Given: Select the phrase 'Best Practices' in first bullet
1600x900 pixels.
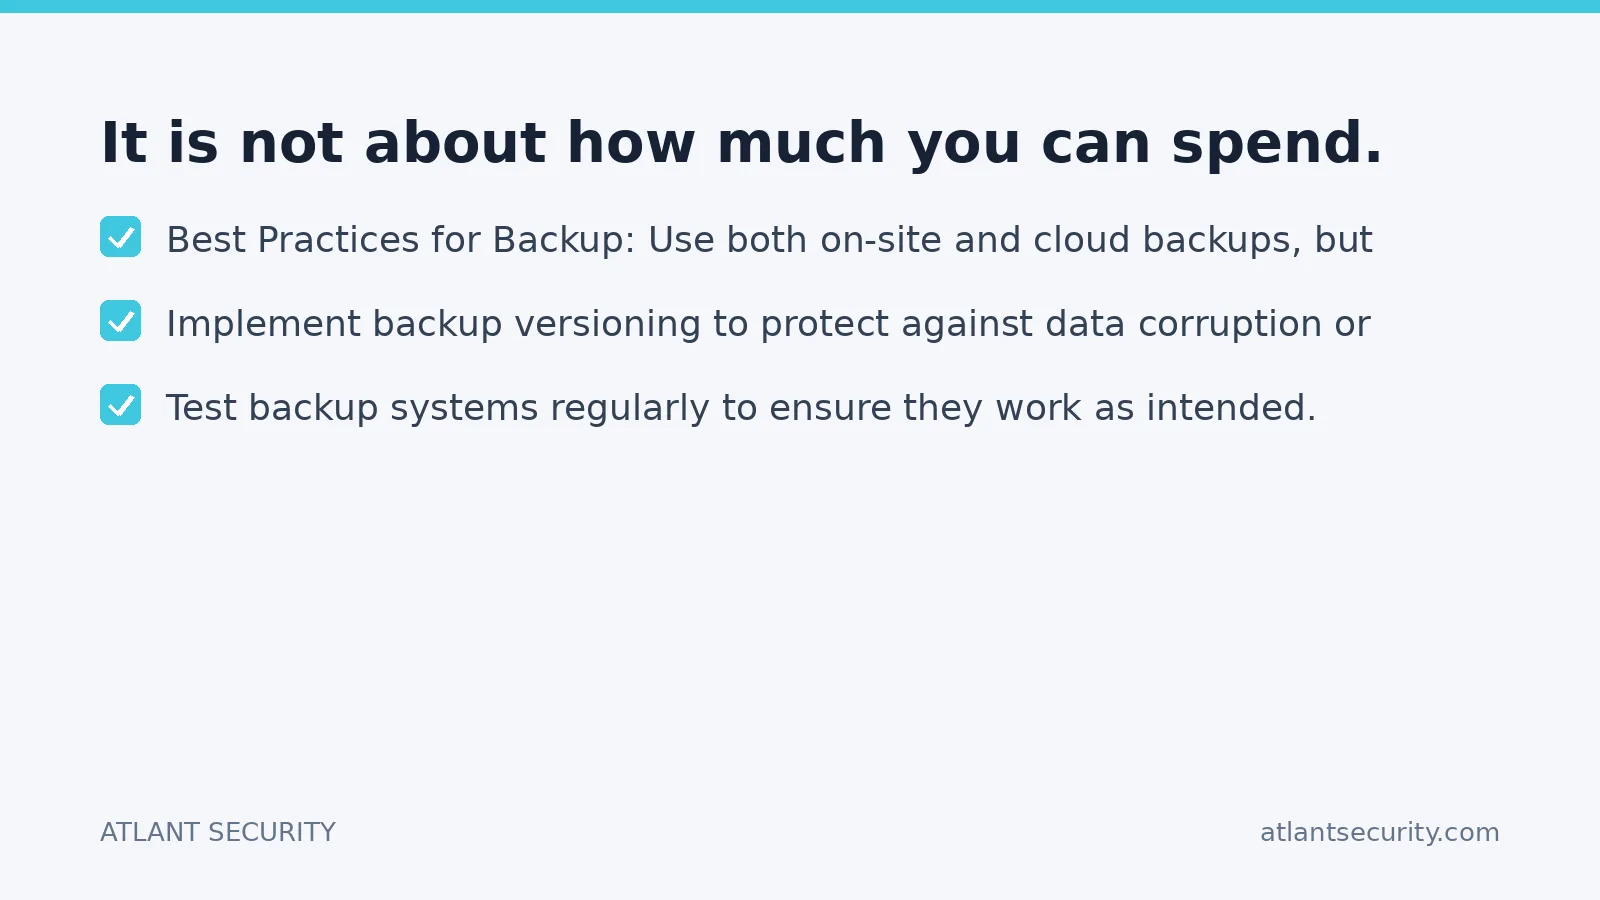Looking at the screenshot, I should pos(293,240).
